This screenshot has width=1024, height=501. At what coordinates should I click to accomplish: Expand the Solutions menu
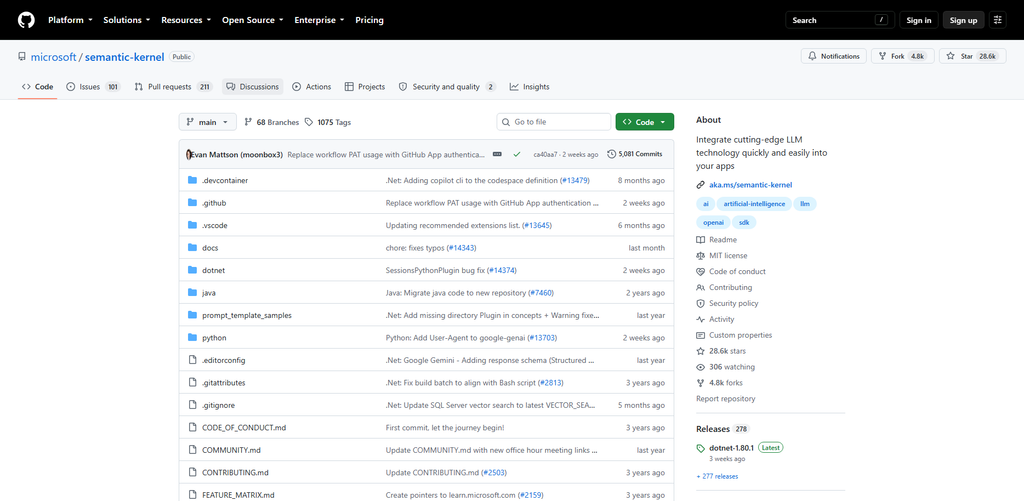click(x=127, y=20)
